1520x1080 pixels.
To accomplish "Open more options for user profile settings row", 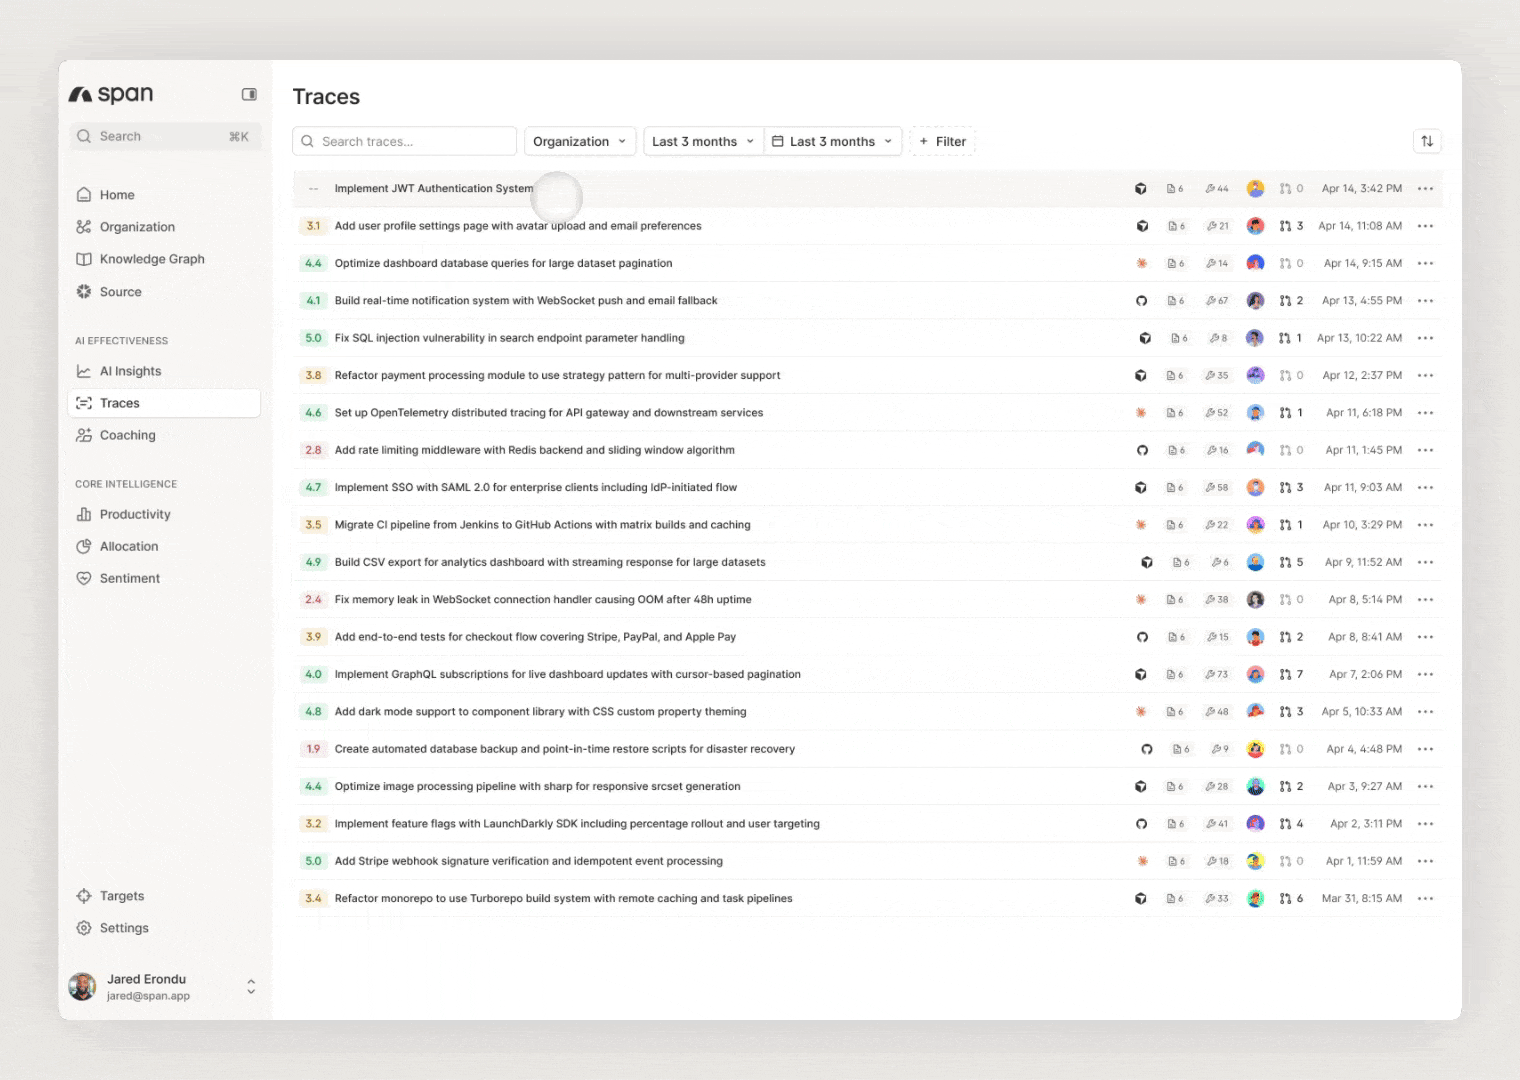I will (1425, 226).
